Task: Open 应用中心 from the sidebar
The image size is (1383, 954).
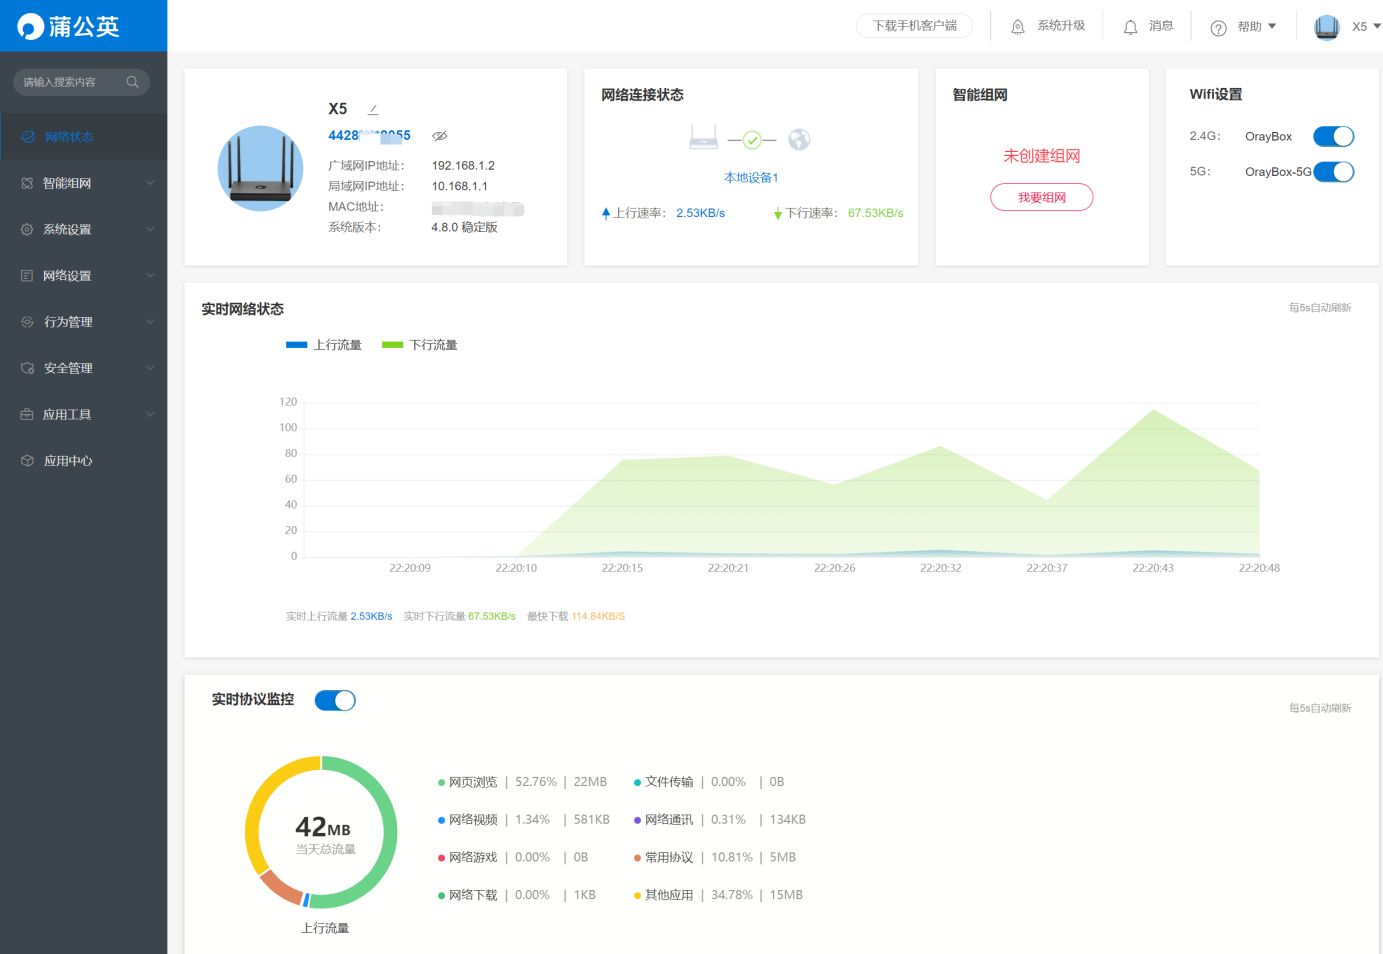Action: click(68, 461)
